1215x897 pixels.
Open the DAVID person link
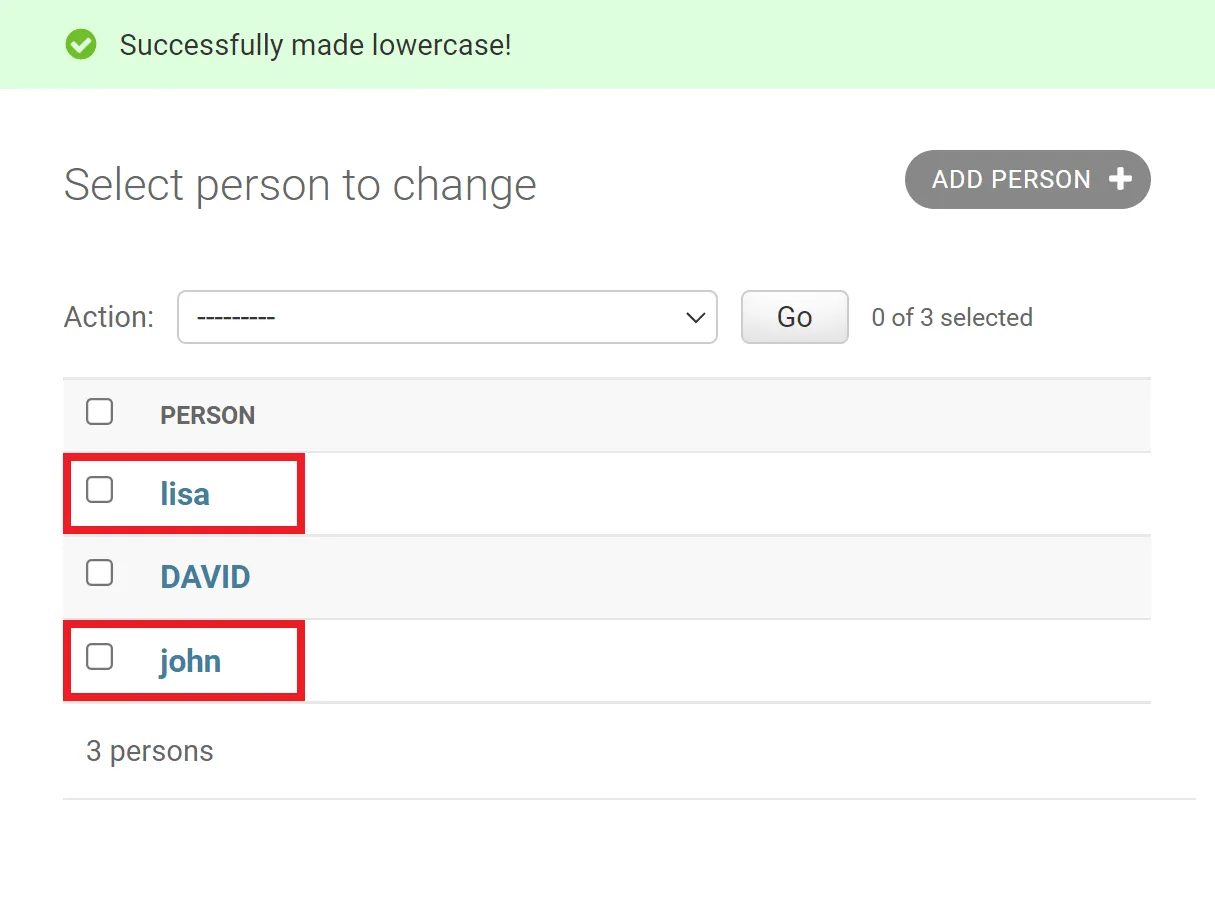click(205, 577)
